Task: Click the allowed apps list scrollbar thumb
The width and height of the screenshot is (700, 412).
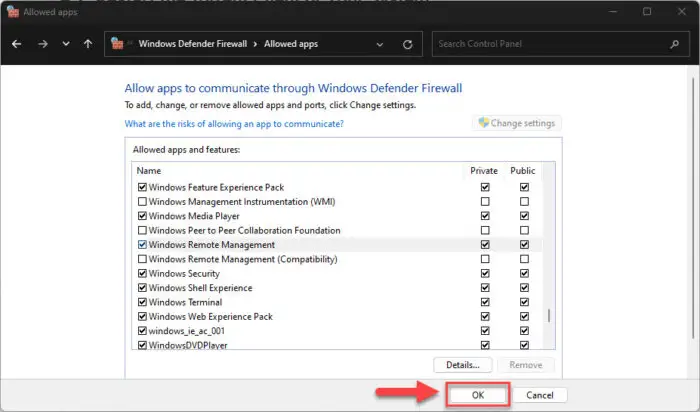Action: coord(549,316)
